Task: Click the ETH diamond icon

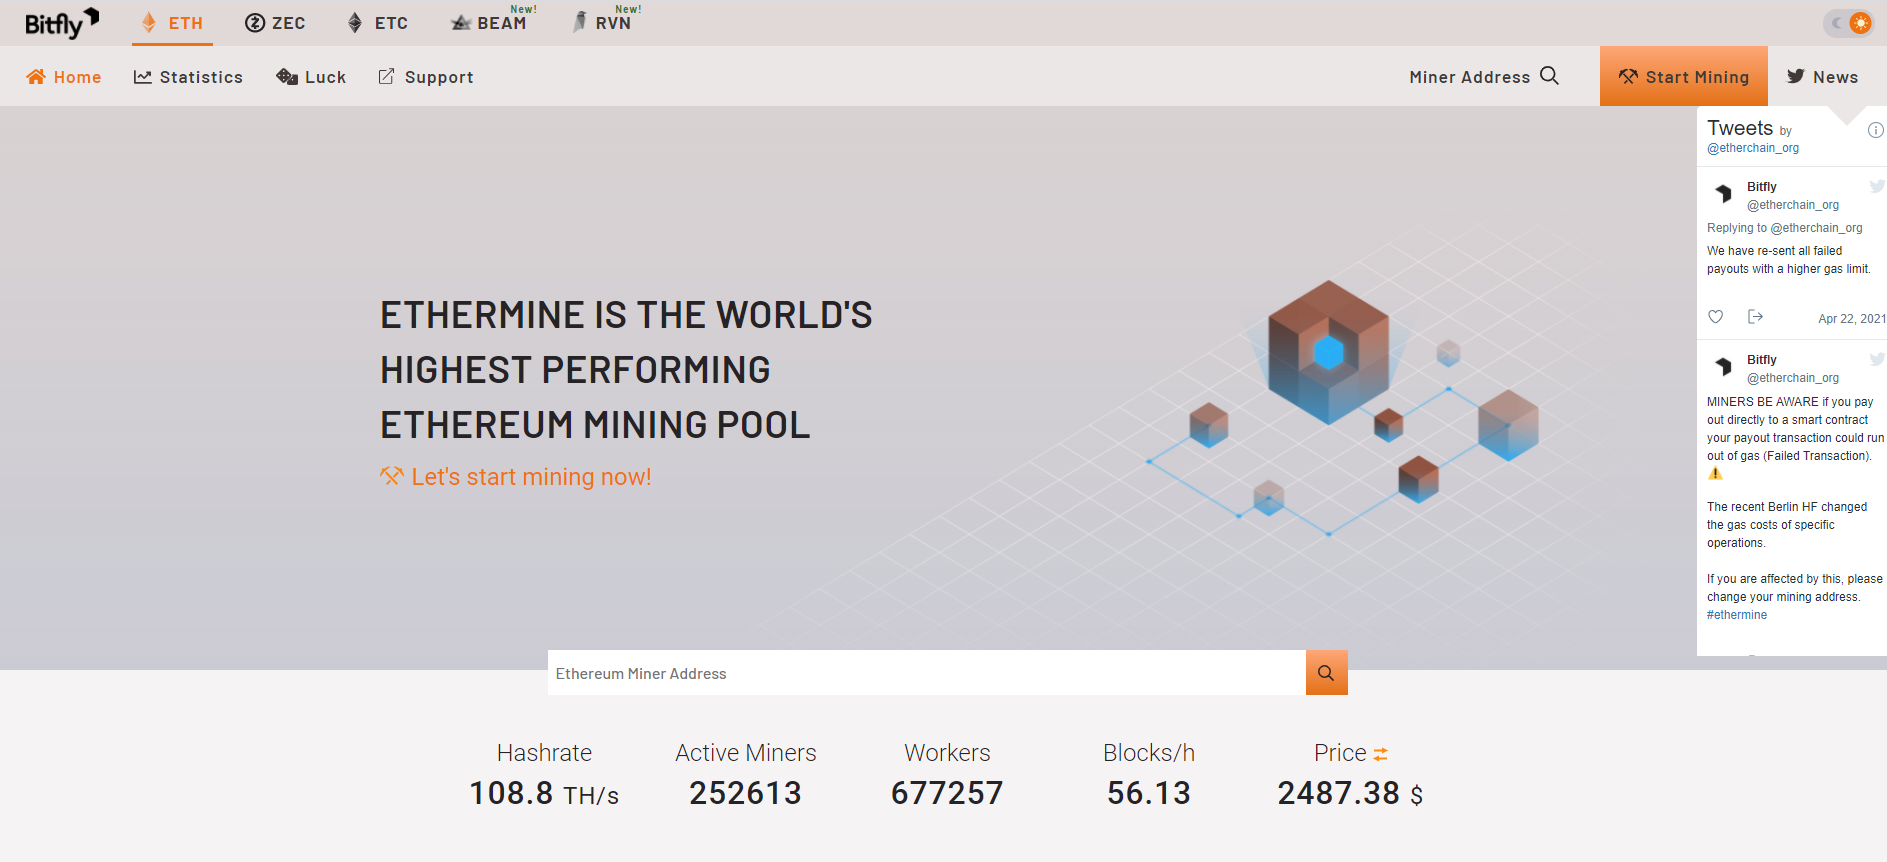Action: point(149,22)
